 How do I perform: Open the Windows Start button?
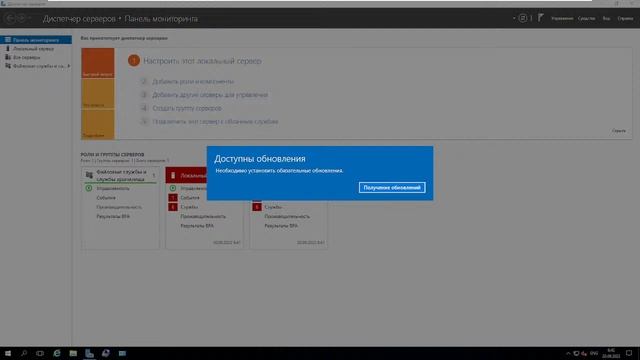point(8,353)
